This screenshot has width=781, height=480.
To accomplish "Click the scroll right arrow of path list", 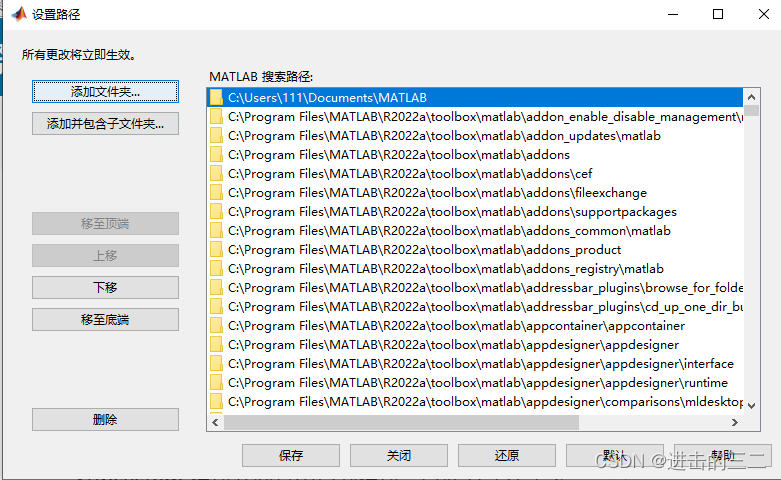I will 735,422.
